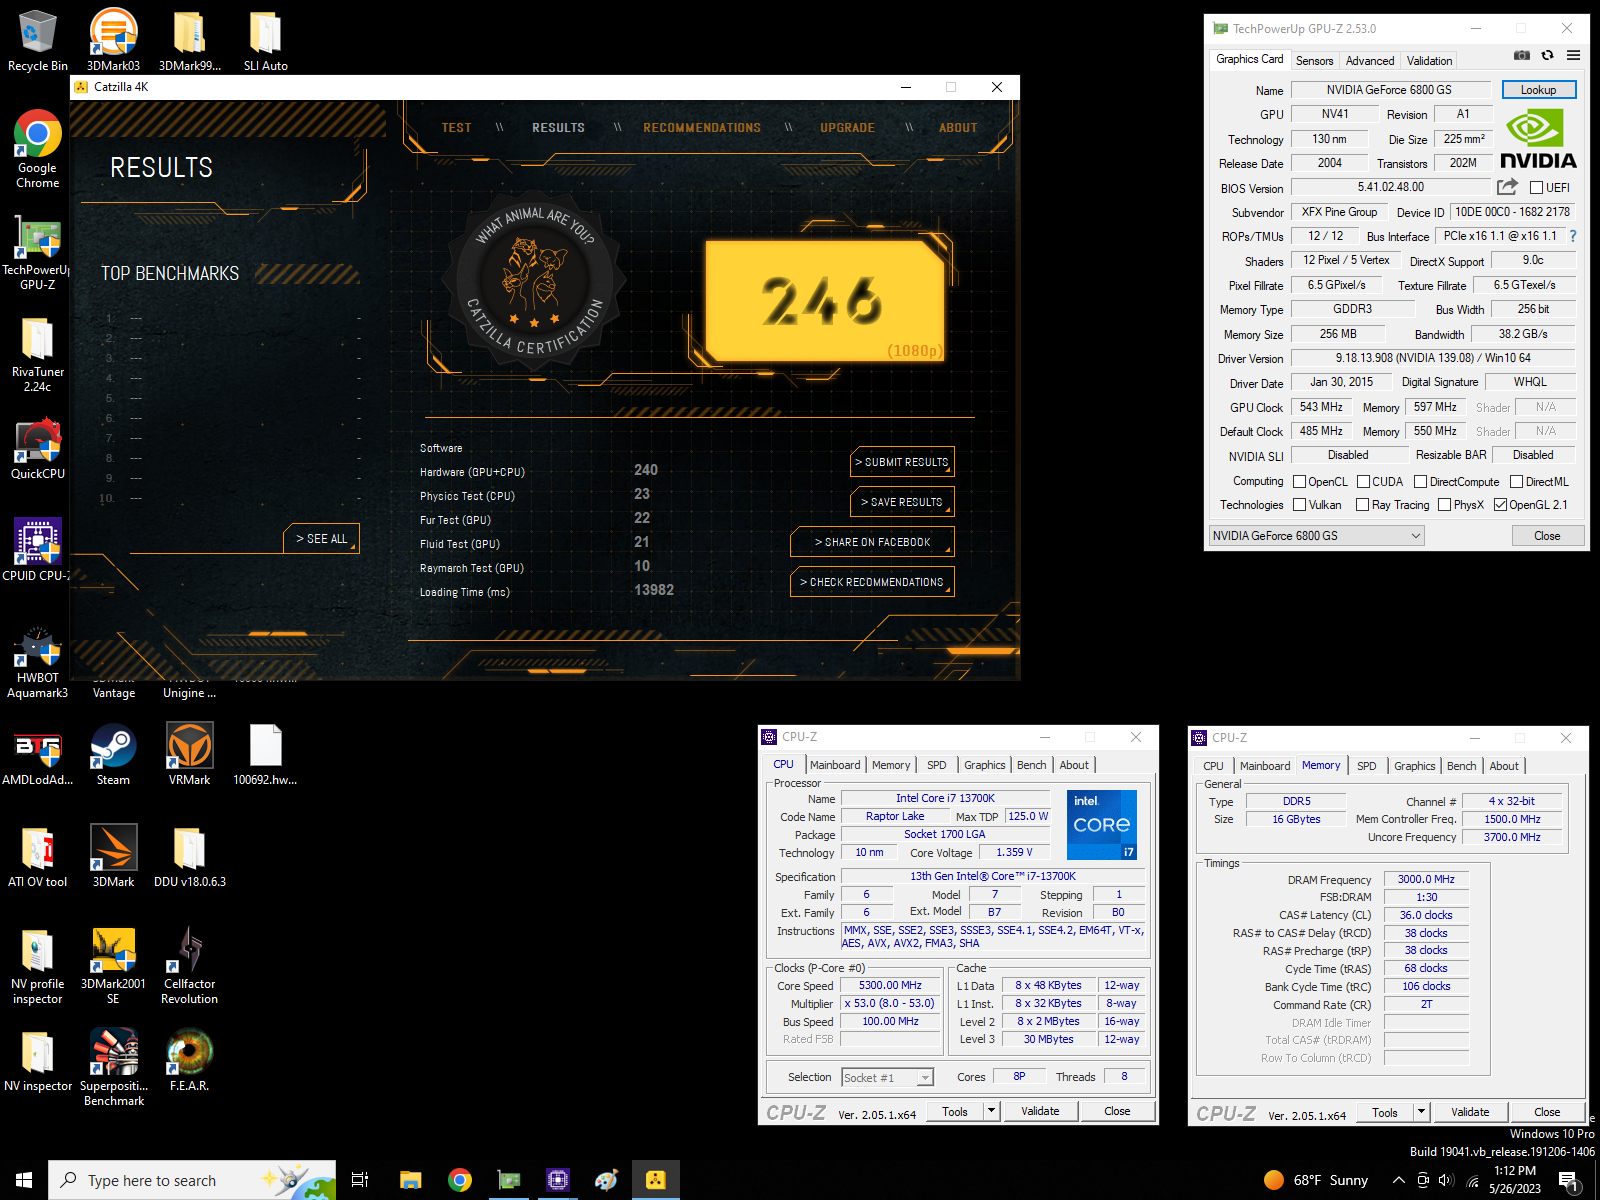
Task: Click the taskbar clock showing 1:12 PM
Action: pyautogui.click(x=1514, y=1180)
